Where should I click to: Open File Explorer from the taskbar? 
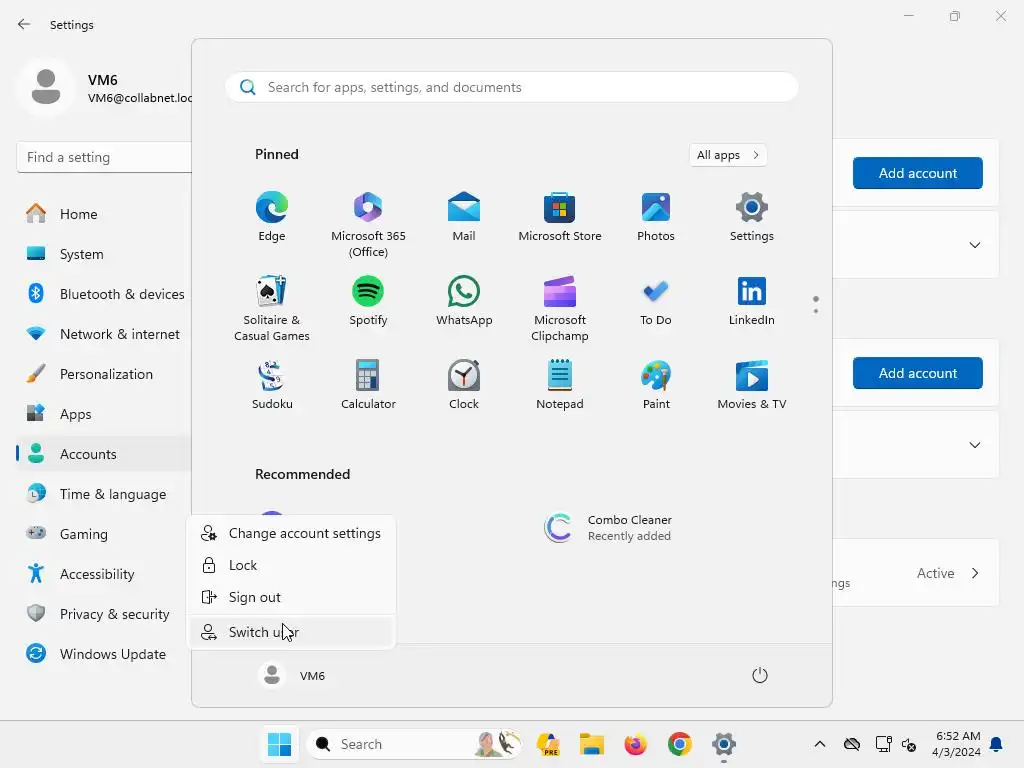[592, 744]
